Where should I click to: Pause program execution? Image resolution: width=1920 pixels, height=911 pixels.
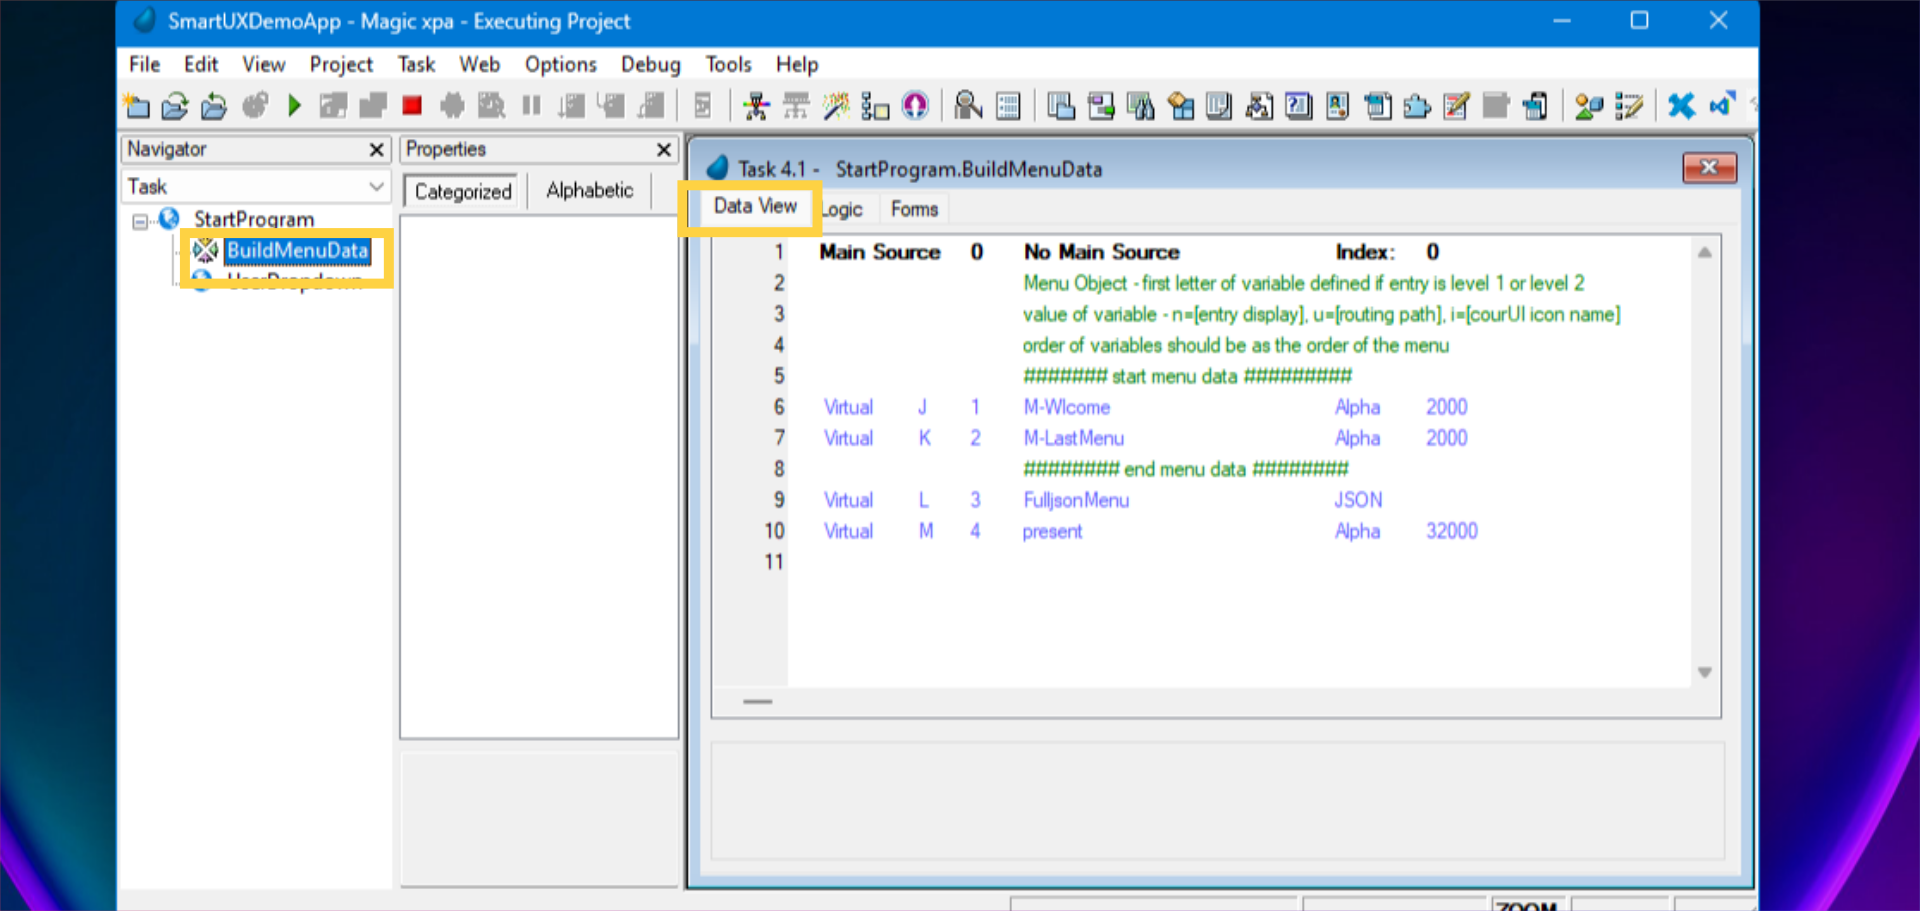531,105
